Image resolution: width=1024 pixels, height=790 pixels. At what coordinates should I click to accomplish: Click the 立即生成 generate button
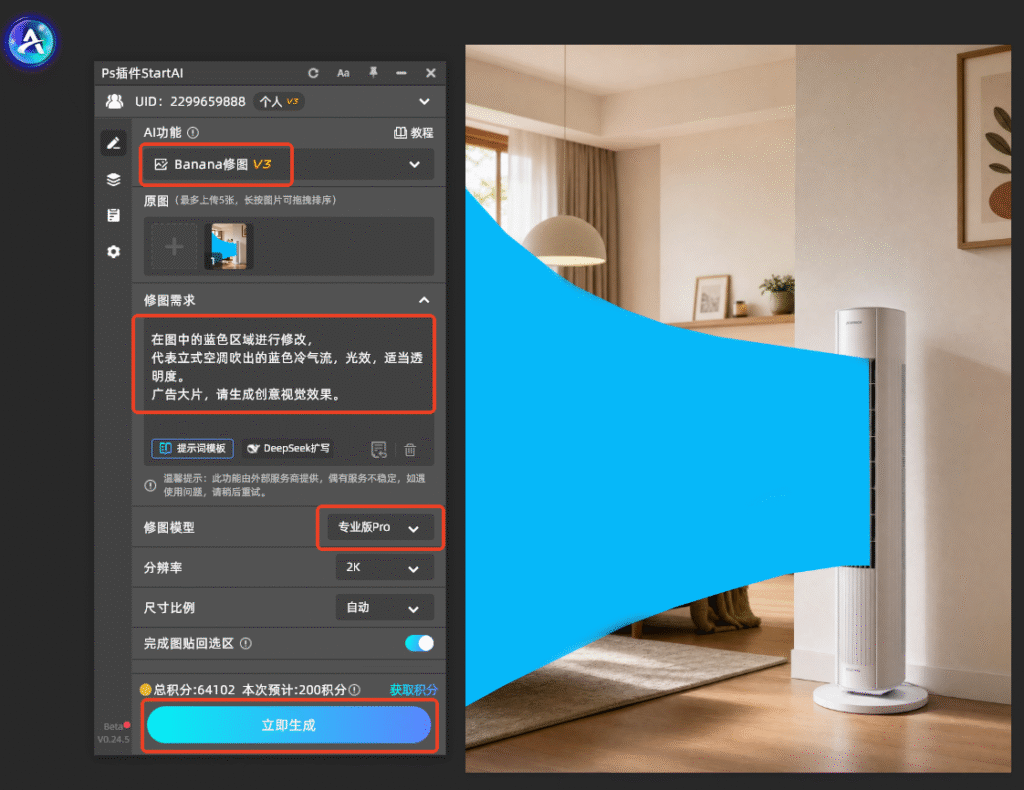[289, 725]
